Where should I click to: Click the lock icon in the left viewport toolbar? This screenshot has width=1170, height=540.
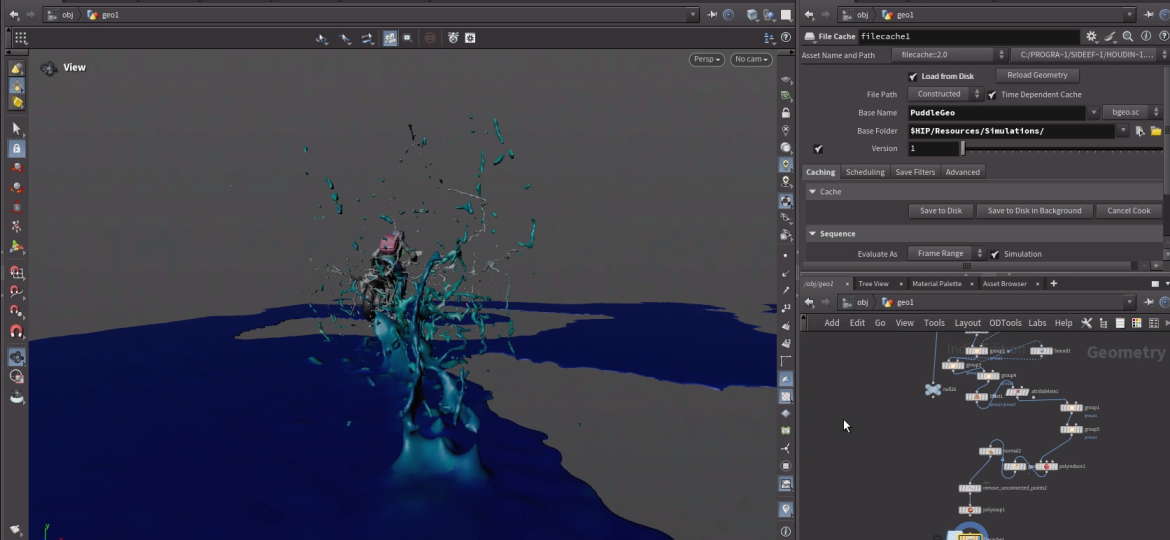tap(16, 148)
